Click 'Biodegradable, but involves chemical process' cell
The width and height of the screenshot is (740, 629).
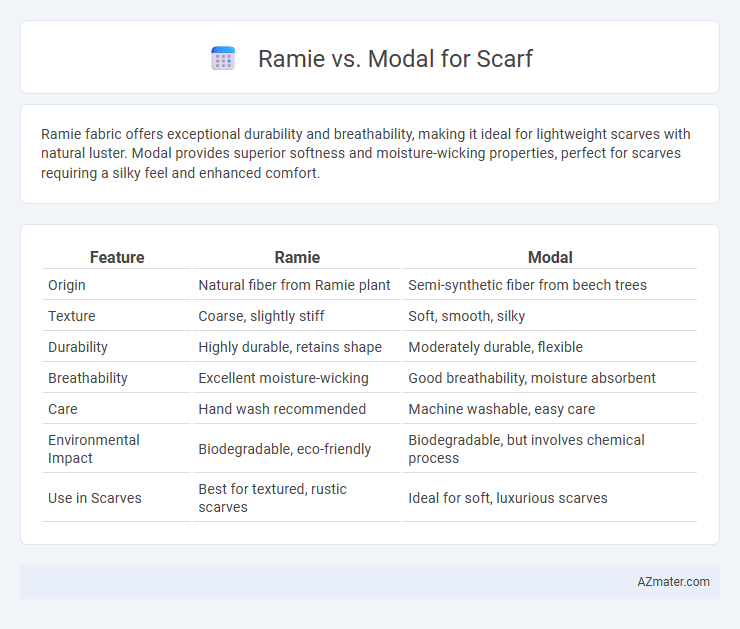526,449
